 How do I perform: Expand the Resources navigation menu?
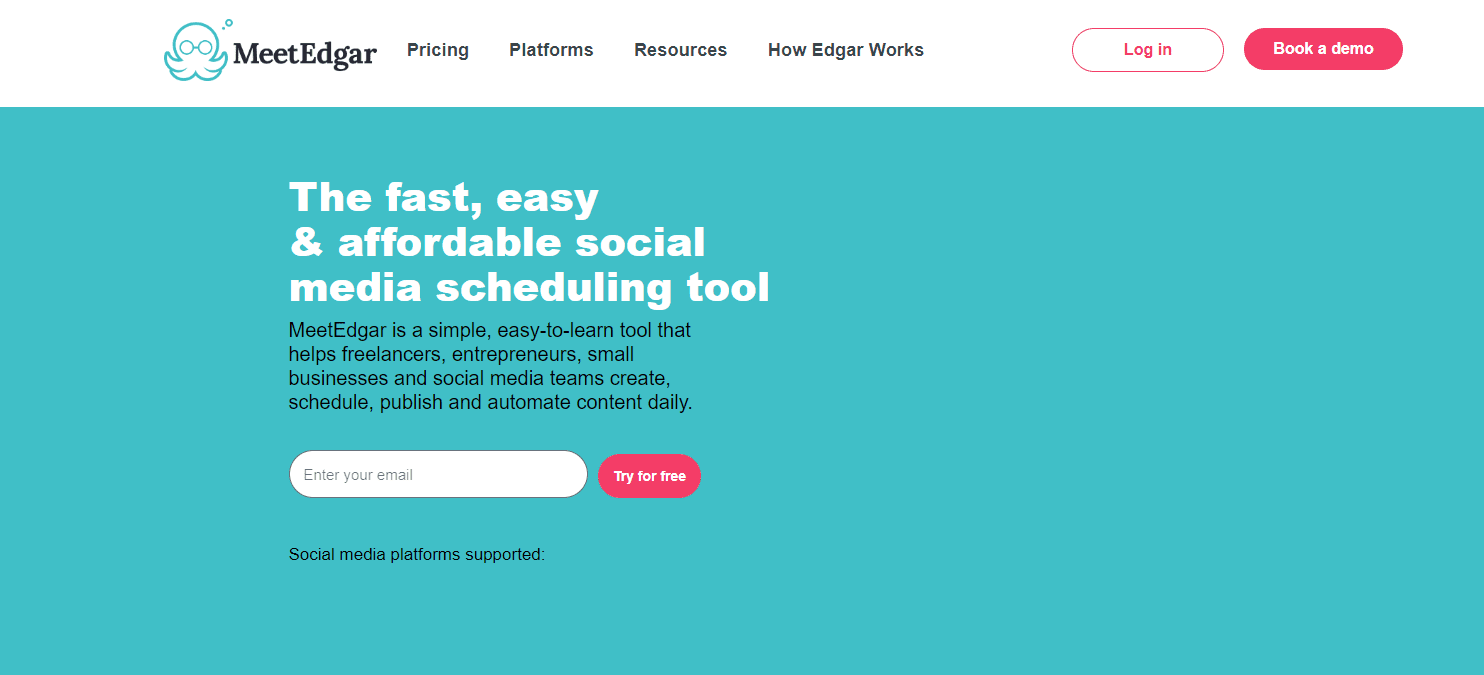[x=680, y=50]
